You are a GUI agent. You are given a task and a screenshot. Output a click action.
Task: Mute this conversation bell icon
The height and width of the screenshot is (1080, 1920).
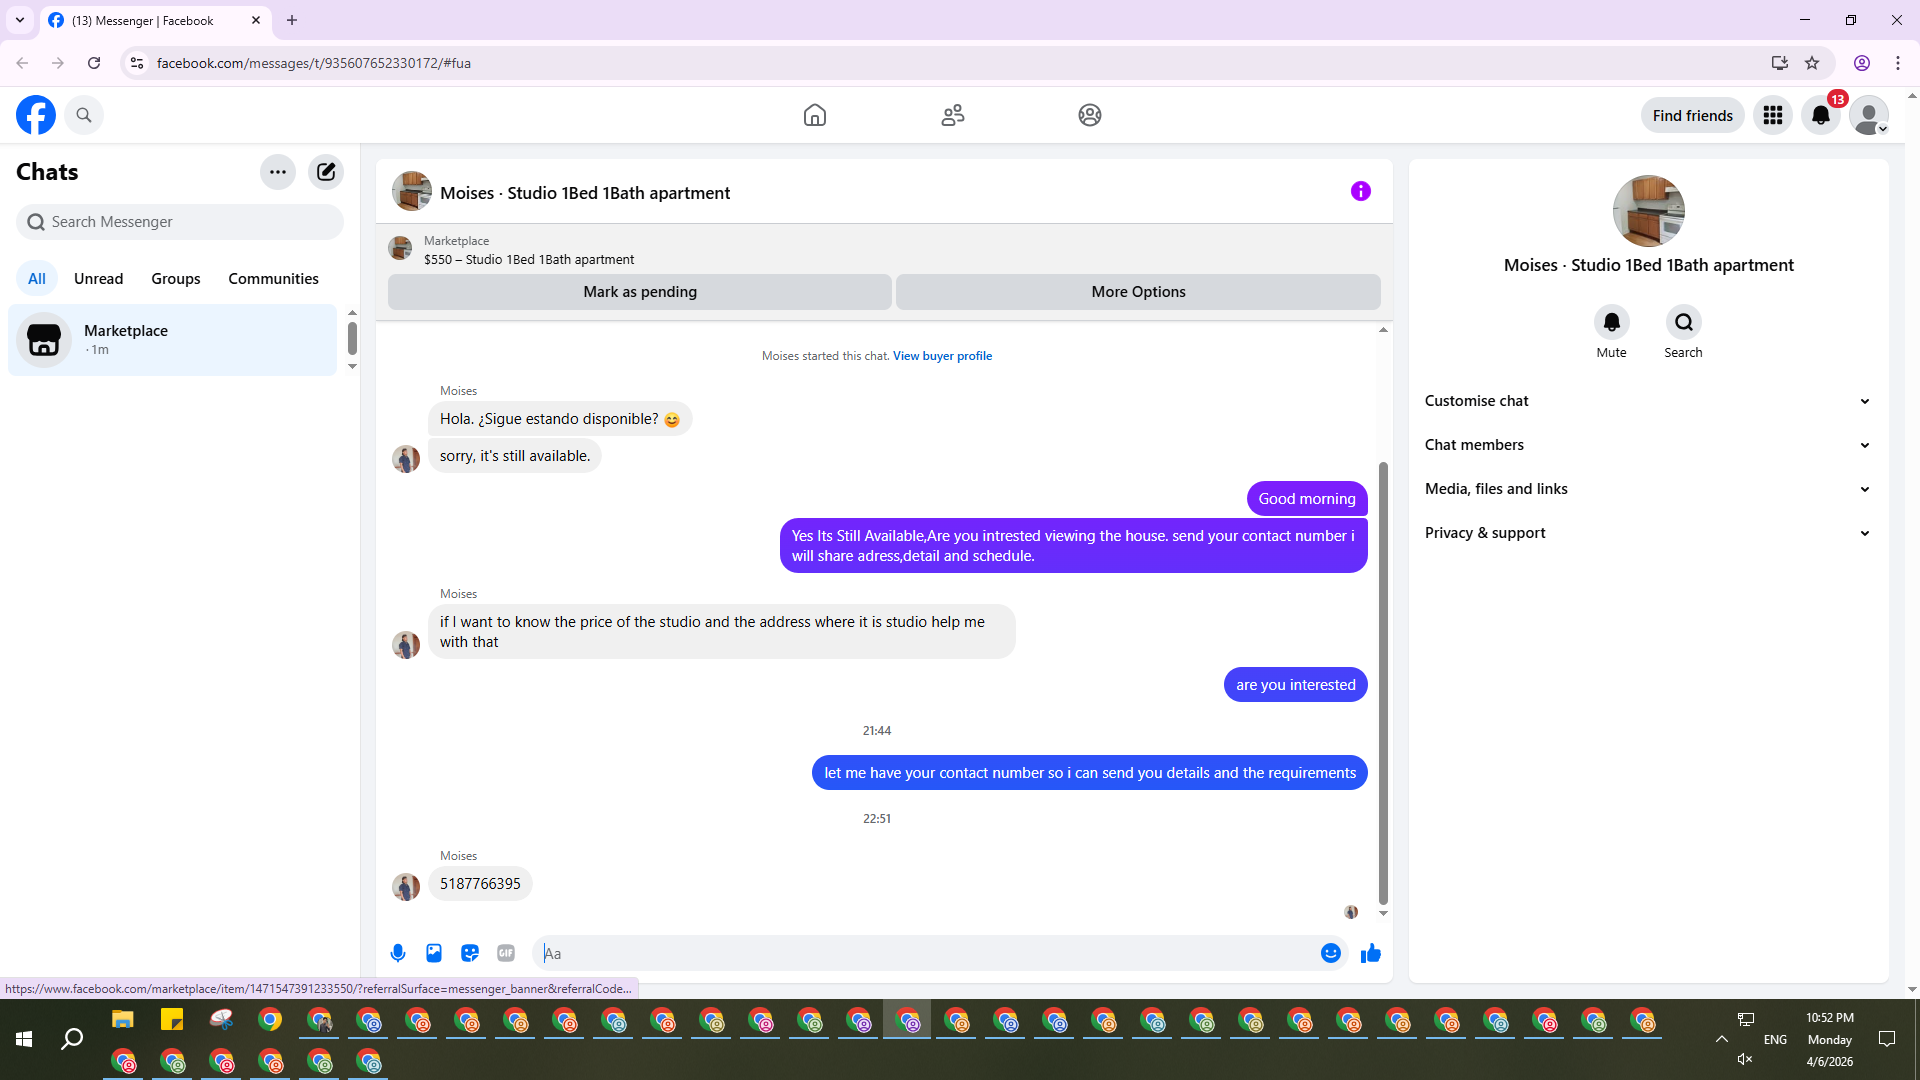pyautogui.click(x=1612, y=322)
